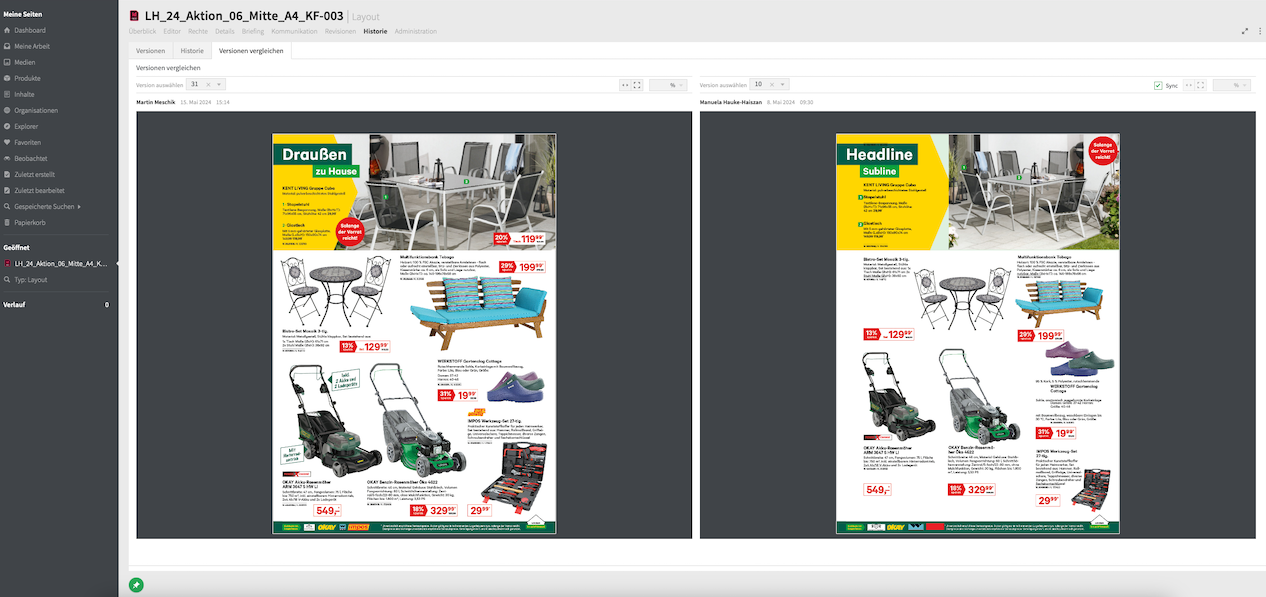Viewport: 1266px width, 597px height.
Task: Click the green pin button at bottom left
Action: (x=136, y=585)
